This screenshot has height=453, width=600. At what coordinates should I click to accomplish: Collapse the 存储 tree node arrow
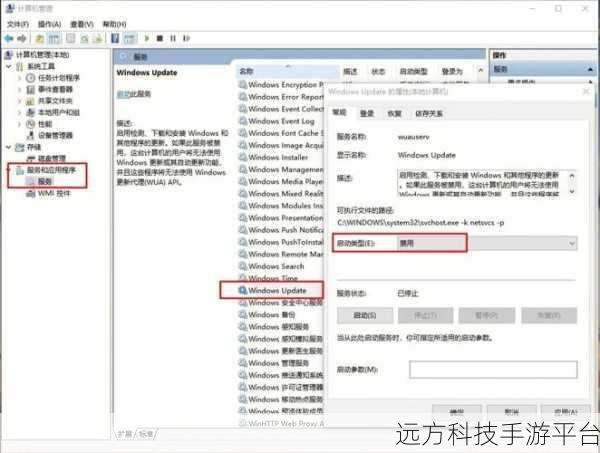tap(9, 147)
